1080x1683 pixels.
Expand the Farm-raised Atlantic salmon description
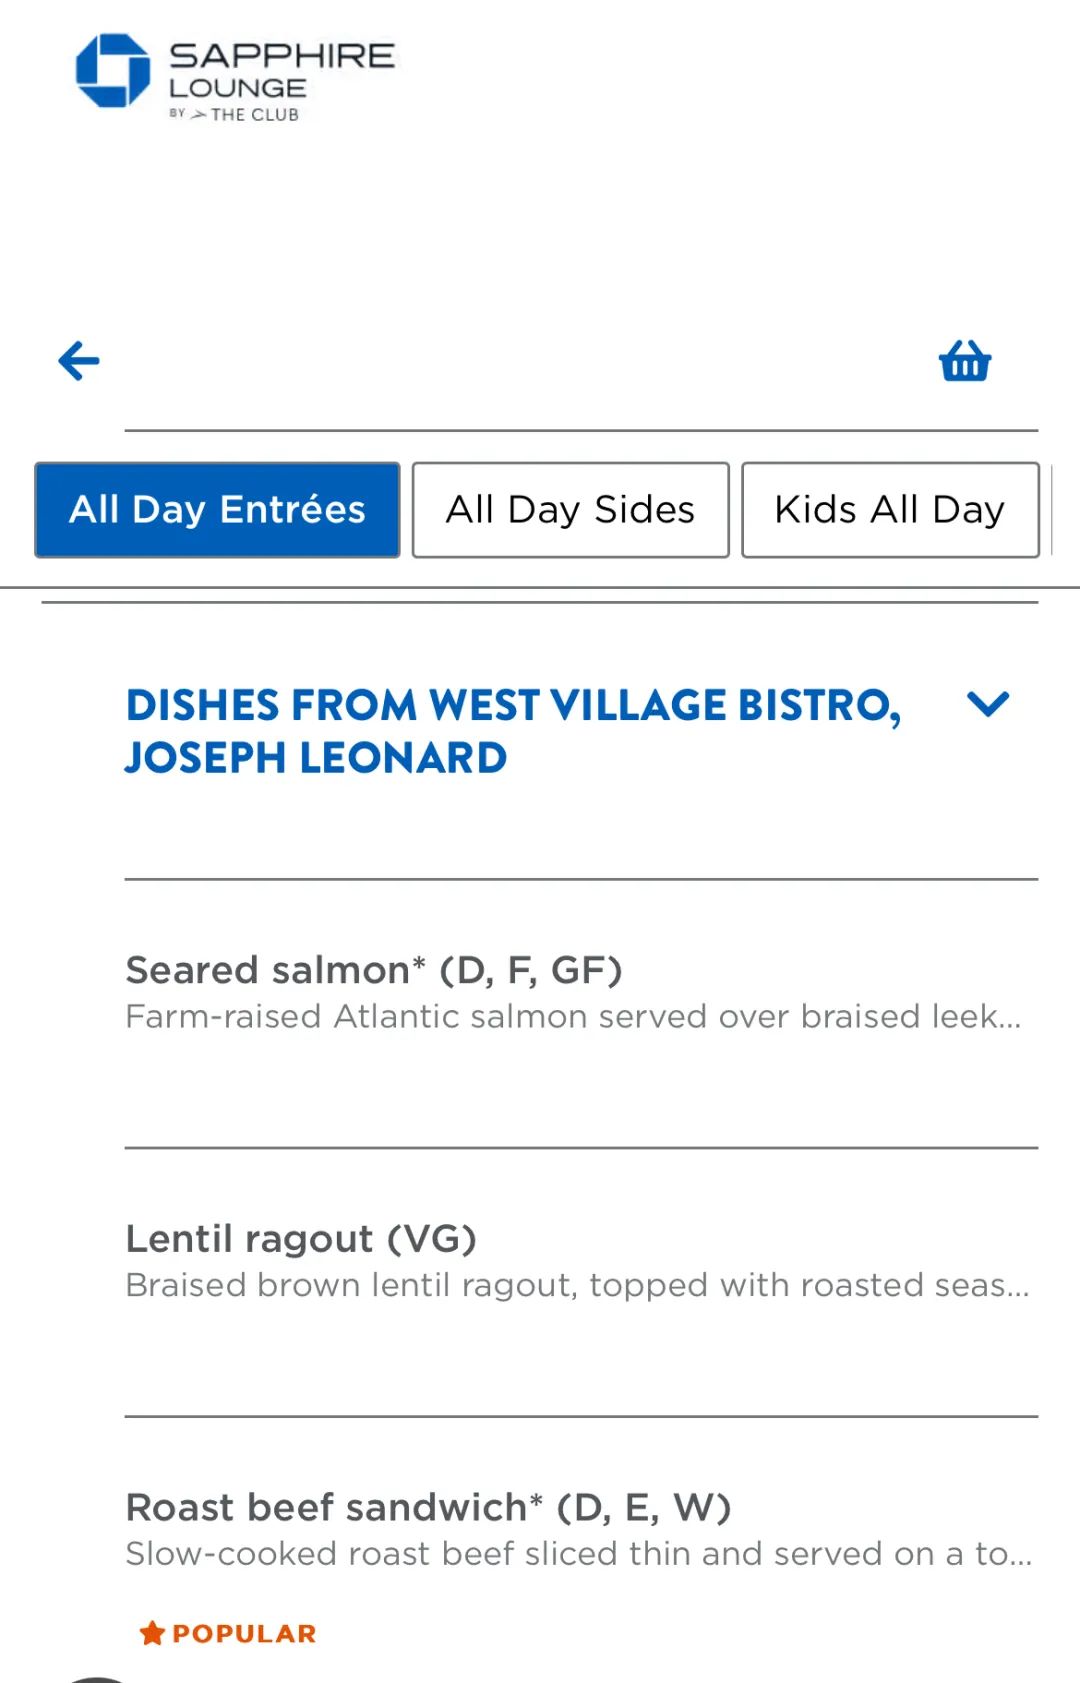coord(573,1017)
